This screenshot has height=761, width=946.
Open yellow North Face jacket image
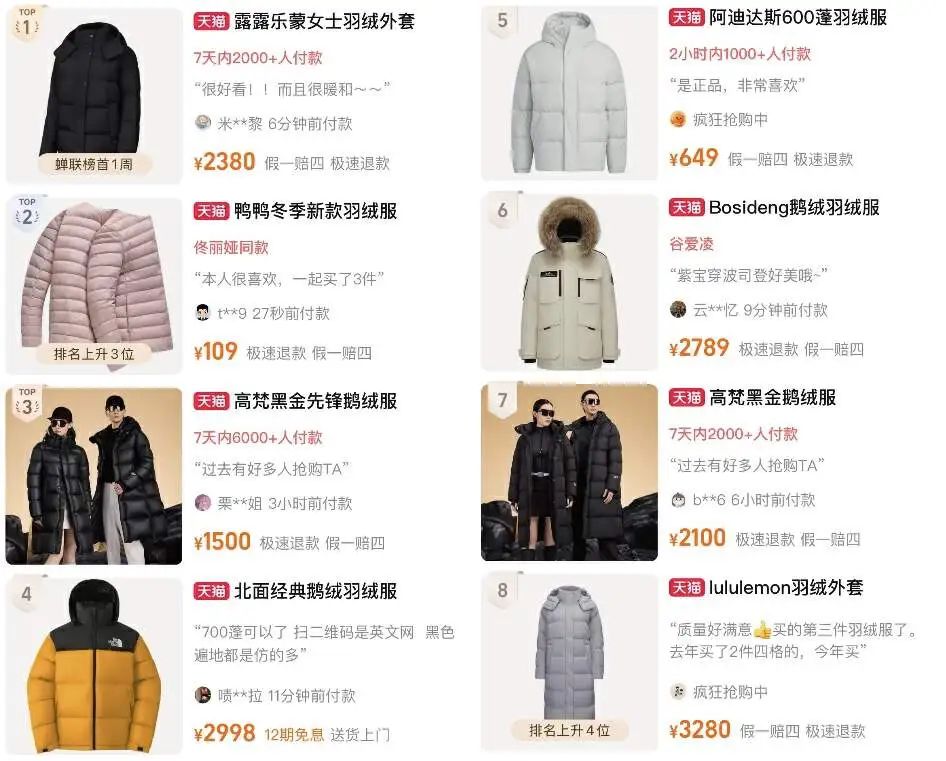[x=94, y=666]
